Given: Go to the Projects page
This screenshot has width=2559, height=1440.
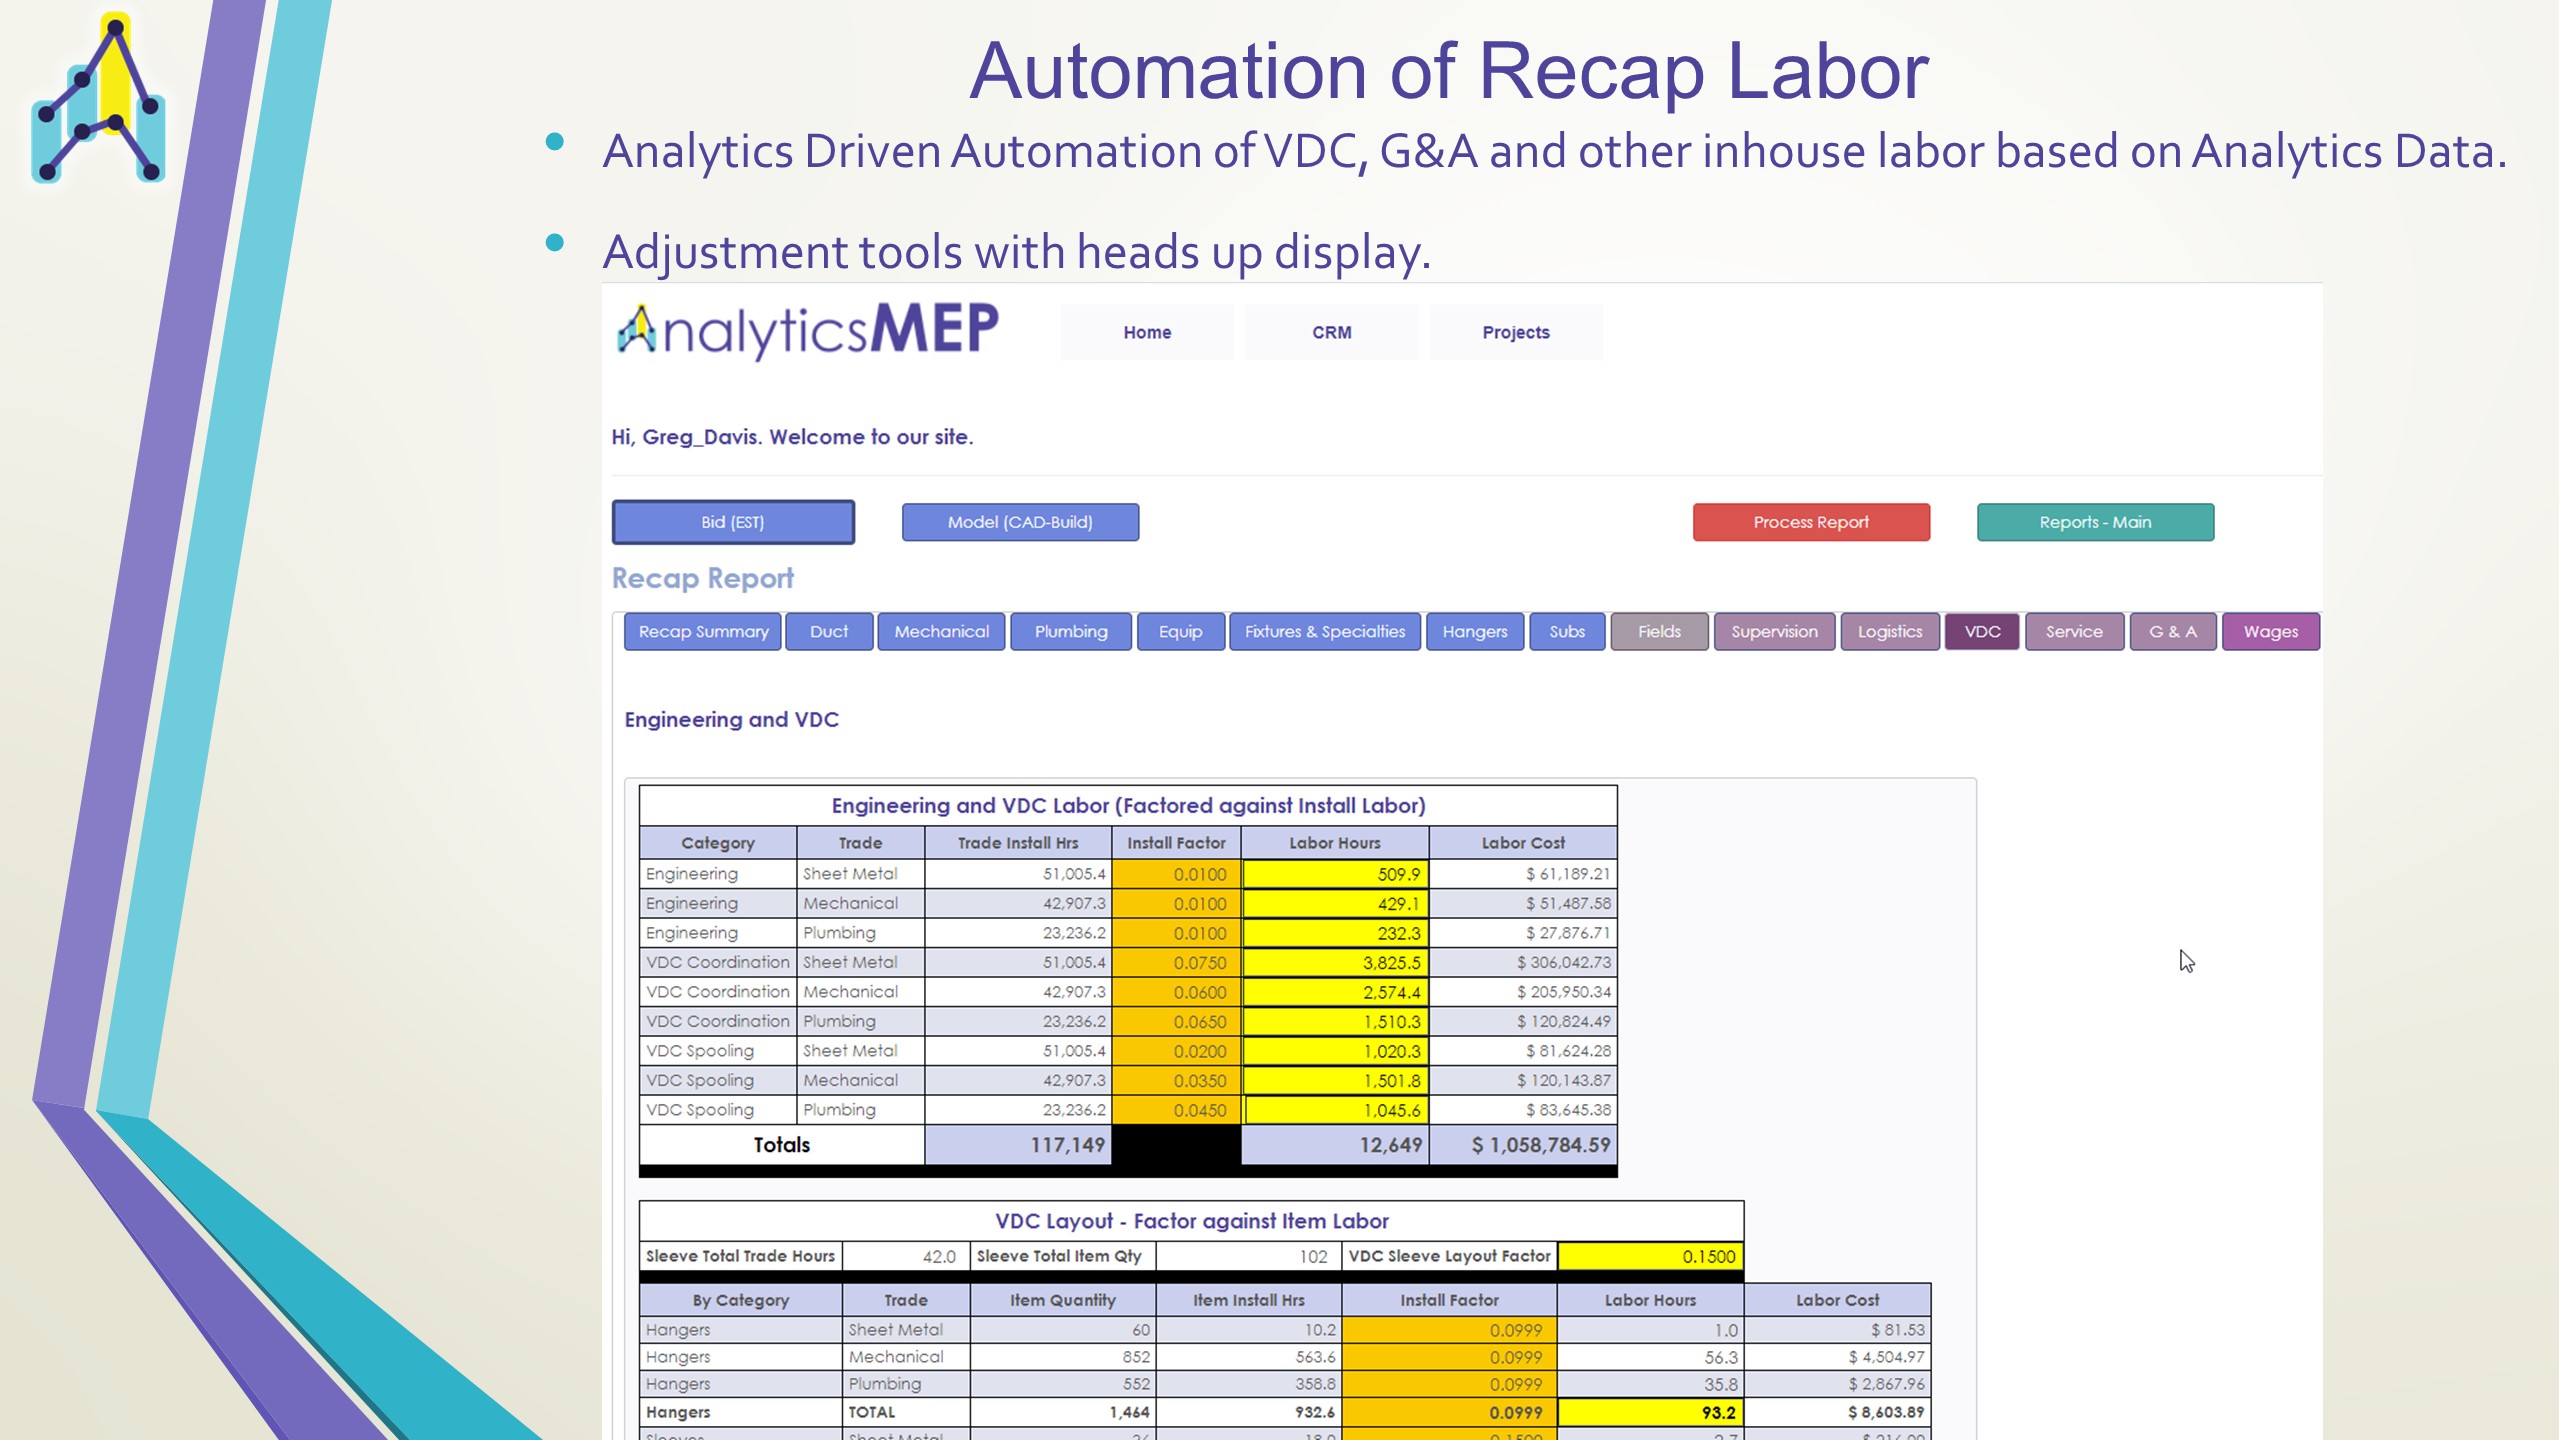Looking at the screenshot, I should tap(1515, 332).
